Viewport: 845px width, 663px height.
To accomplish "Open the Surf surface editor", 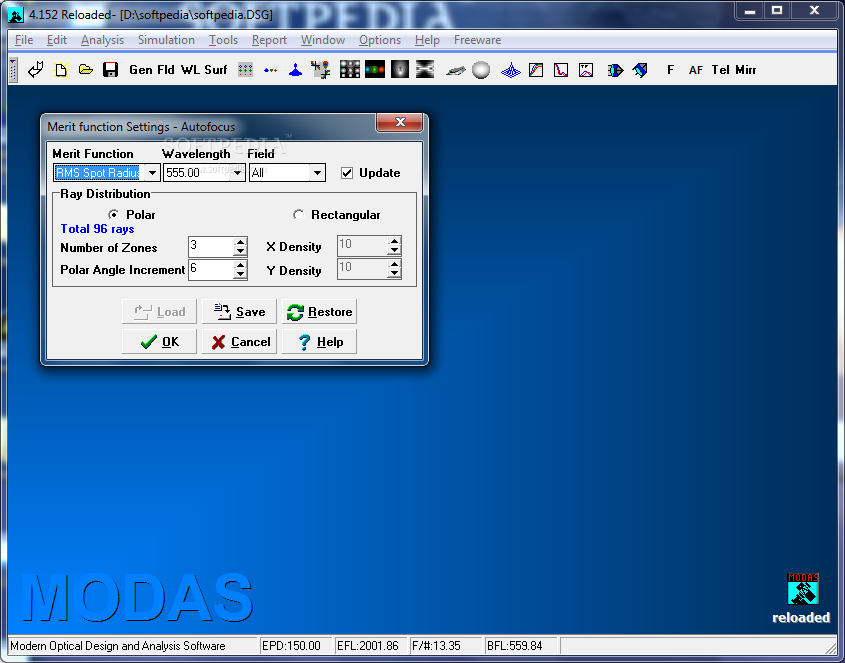I will [216, 70].
